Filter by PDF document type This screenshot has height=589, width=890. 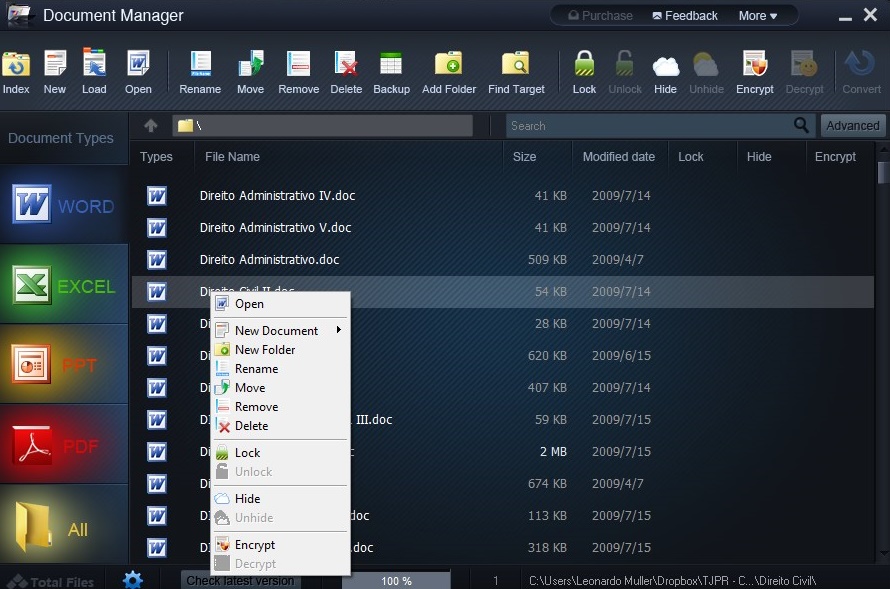click(64, 444)
